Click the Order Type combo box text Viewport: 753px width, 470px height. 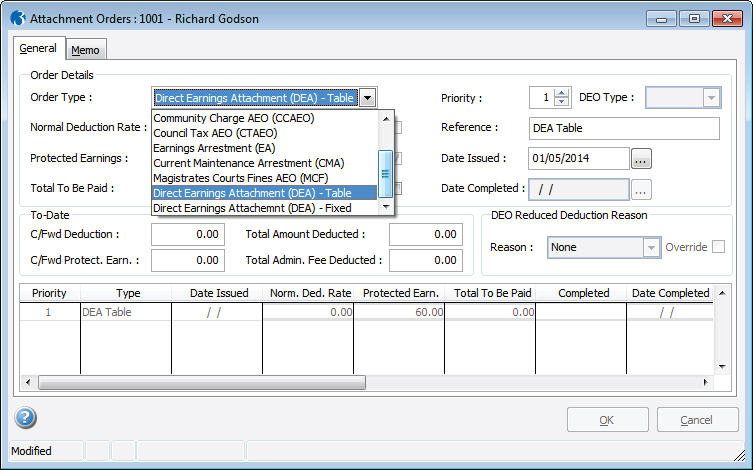click(255, 98)
